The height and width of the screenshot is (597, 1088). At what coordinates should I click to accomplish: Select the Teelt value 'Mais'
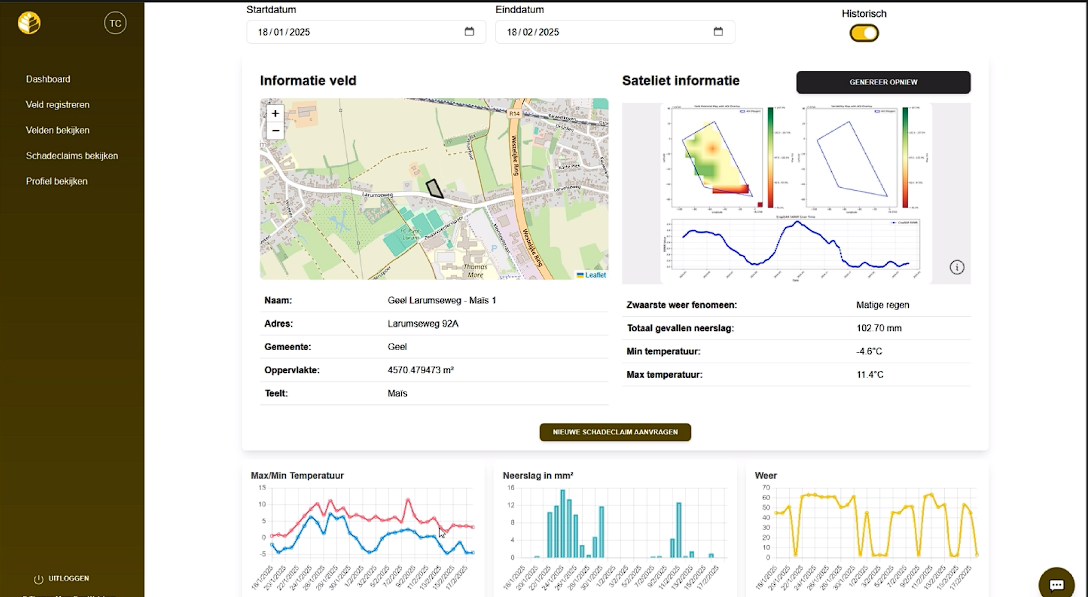click(x=398, y=393)
